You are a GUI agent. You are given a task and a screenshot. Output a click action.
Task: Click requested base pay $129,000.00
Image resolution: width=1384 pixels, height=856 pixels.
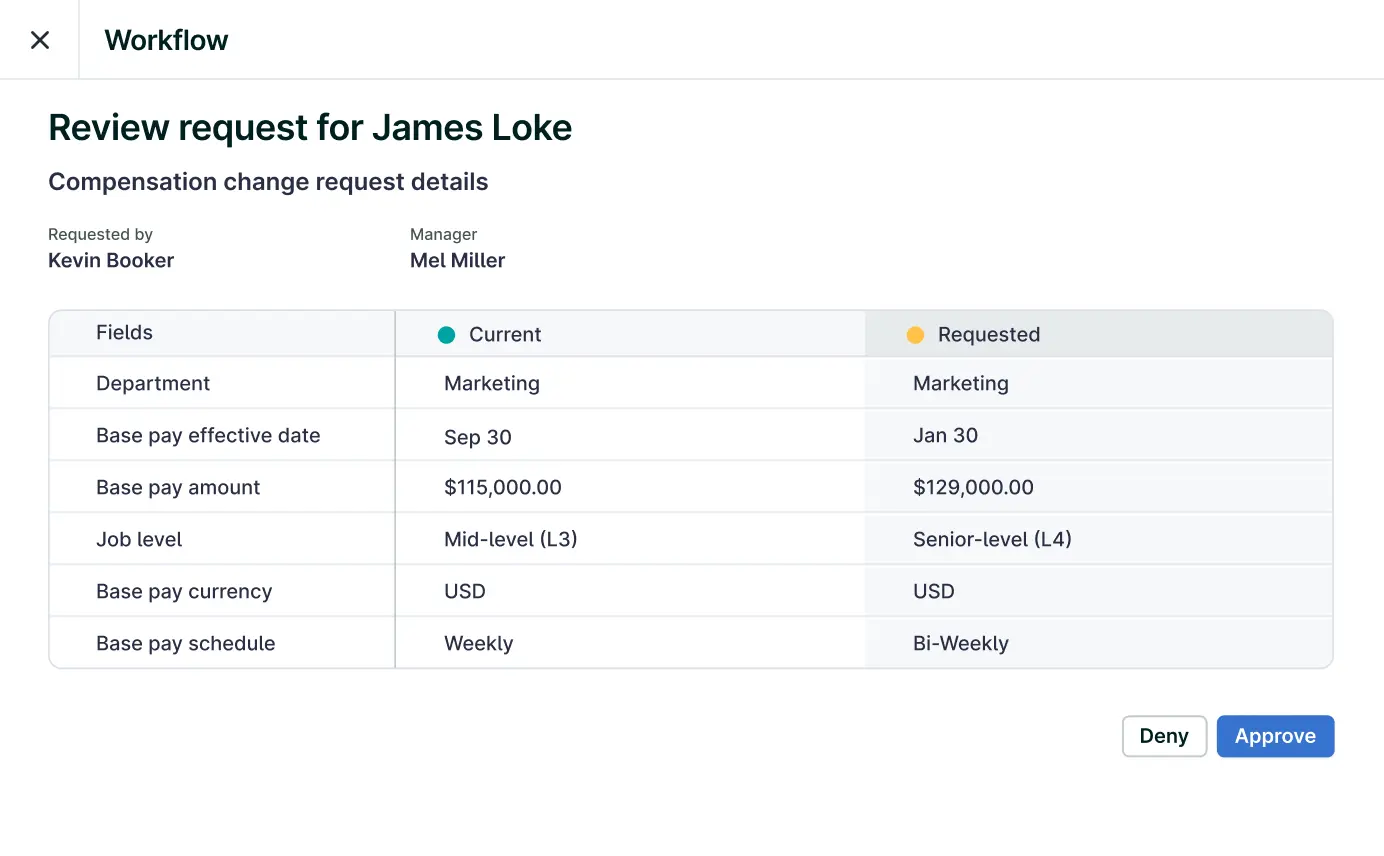click(x=973, y=487)
